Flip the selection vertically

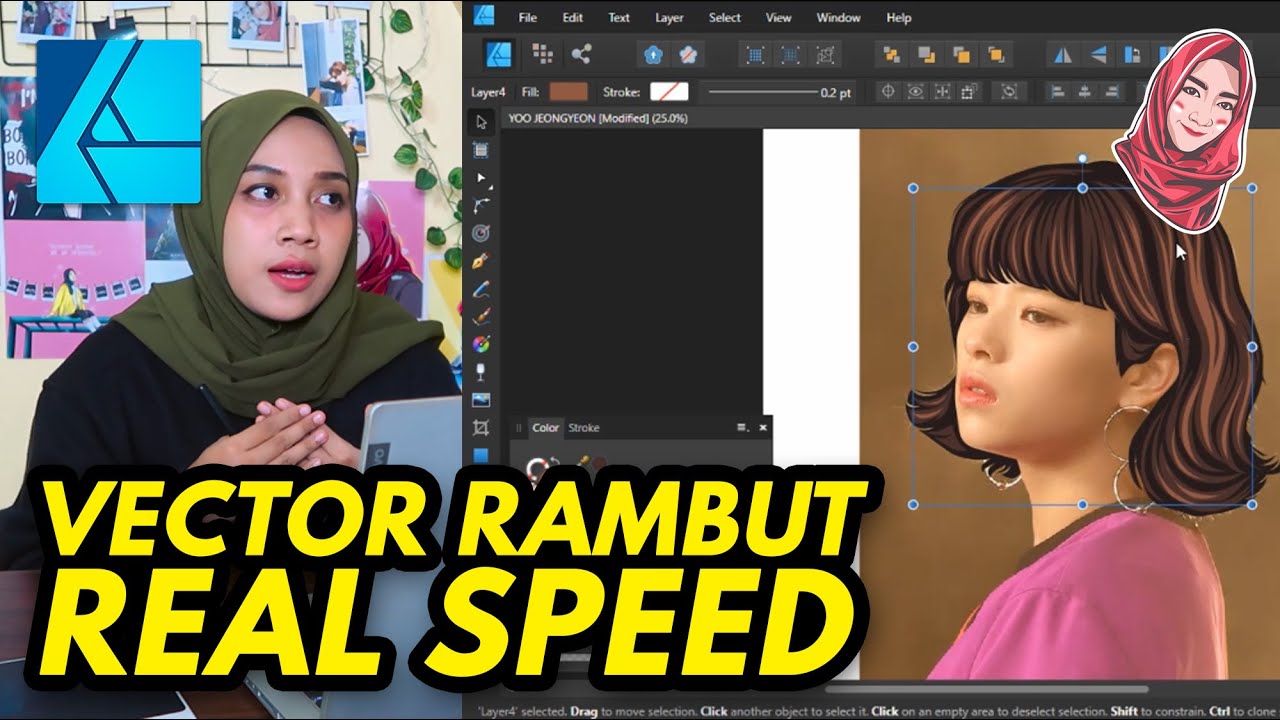coord(1097,54)
